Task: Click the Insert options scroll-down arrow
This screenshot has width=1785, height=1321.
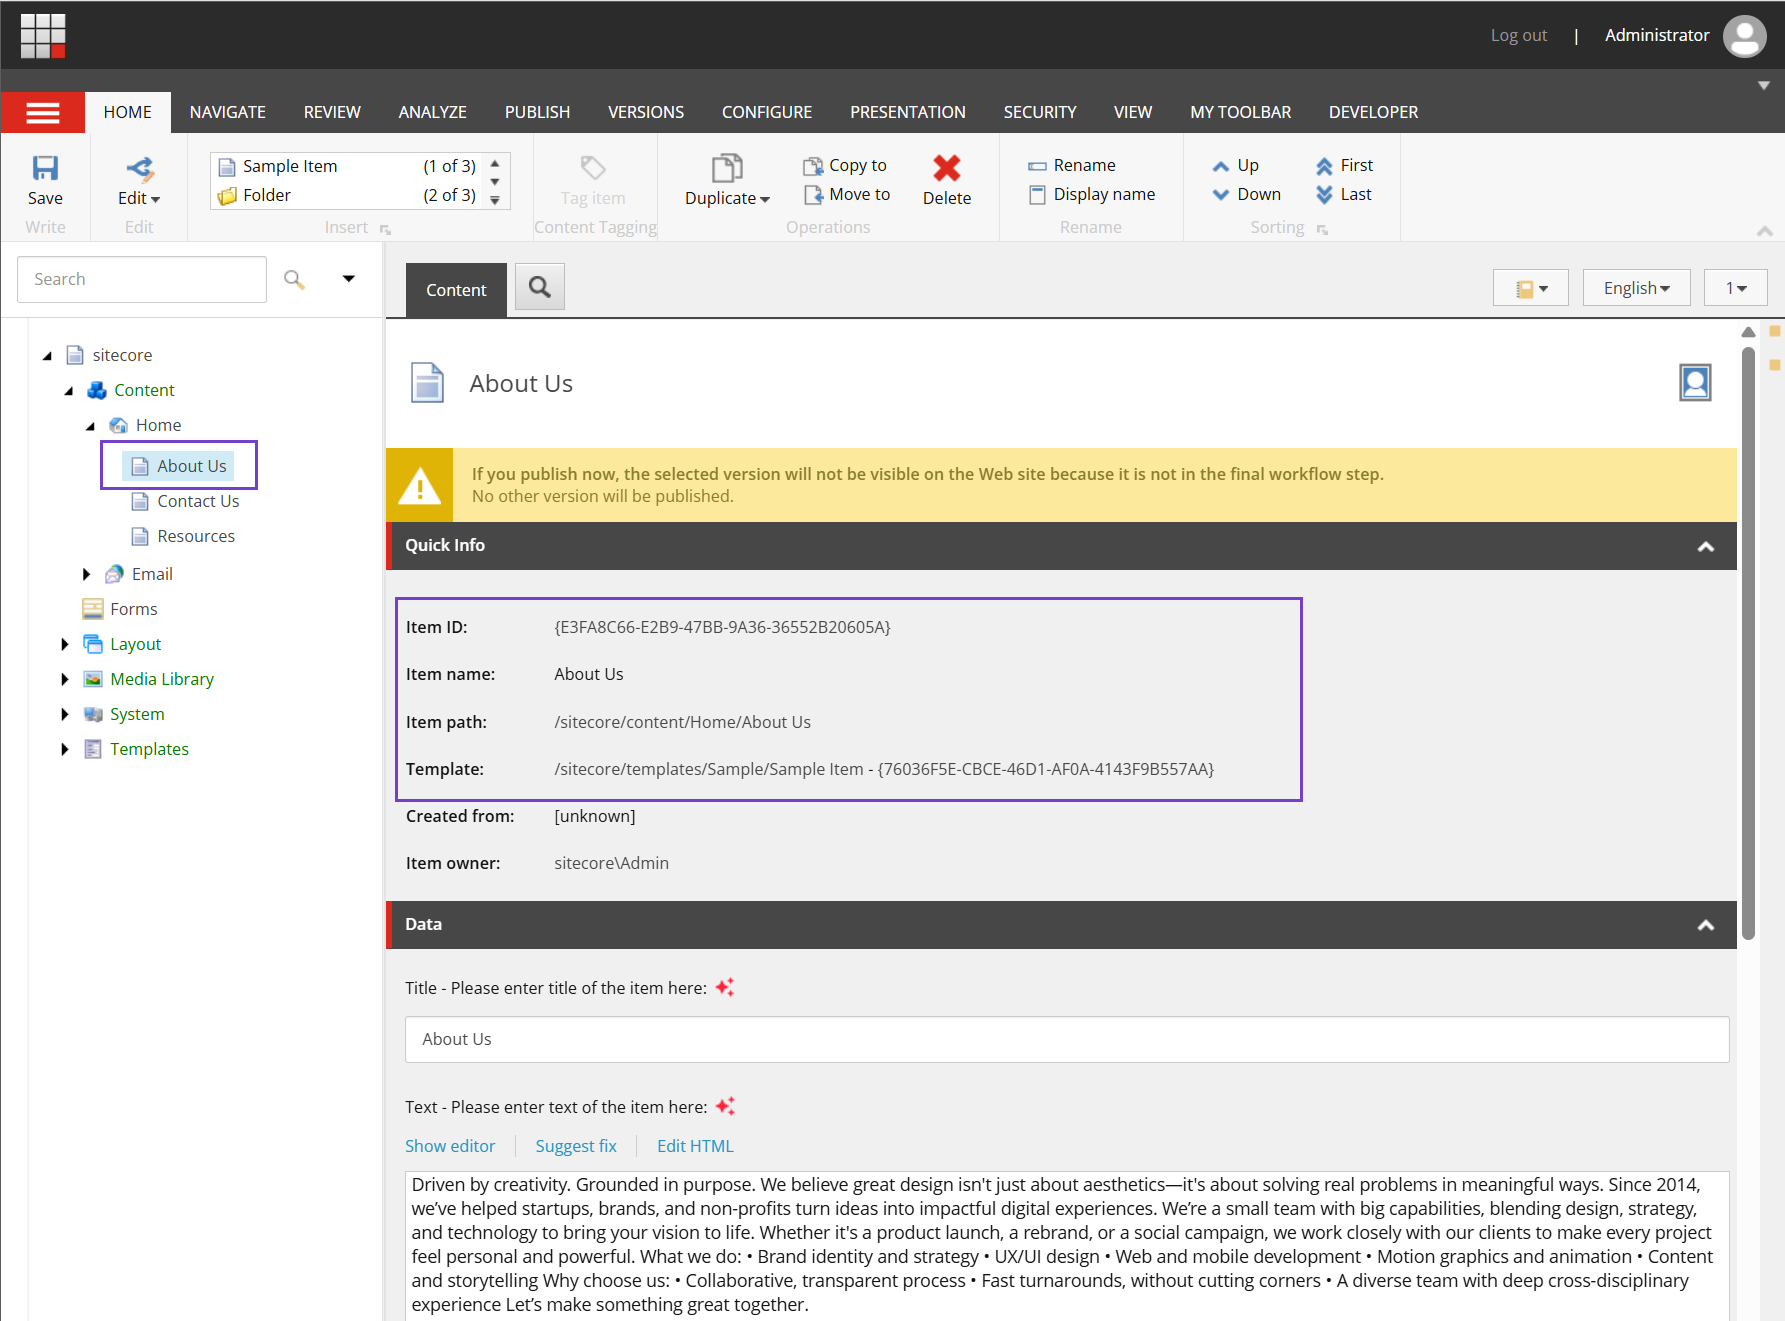Action: 495,182
